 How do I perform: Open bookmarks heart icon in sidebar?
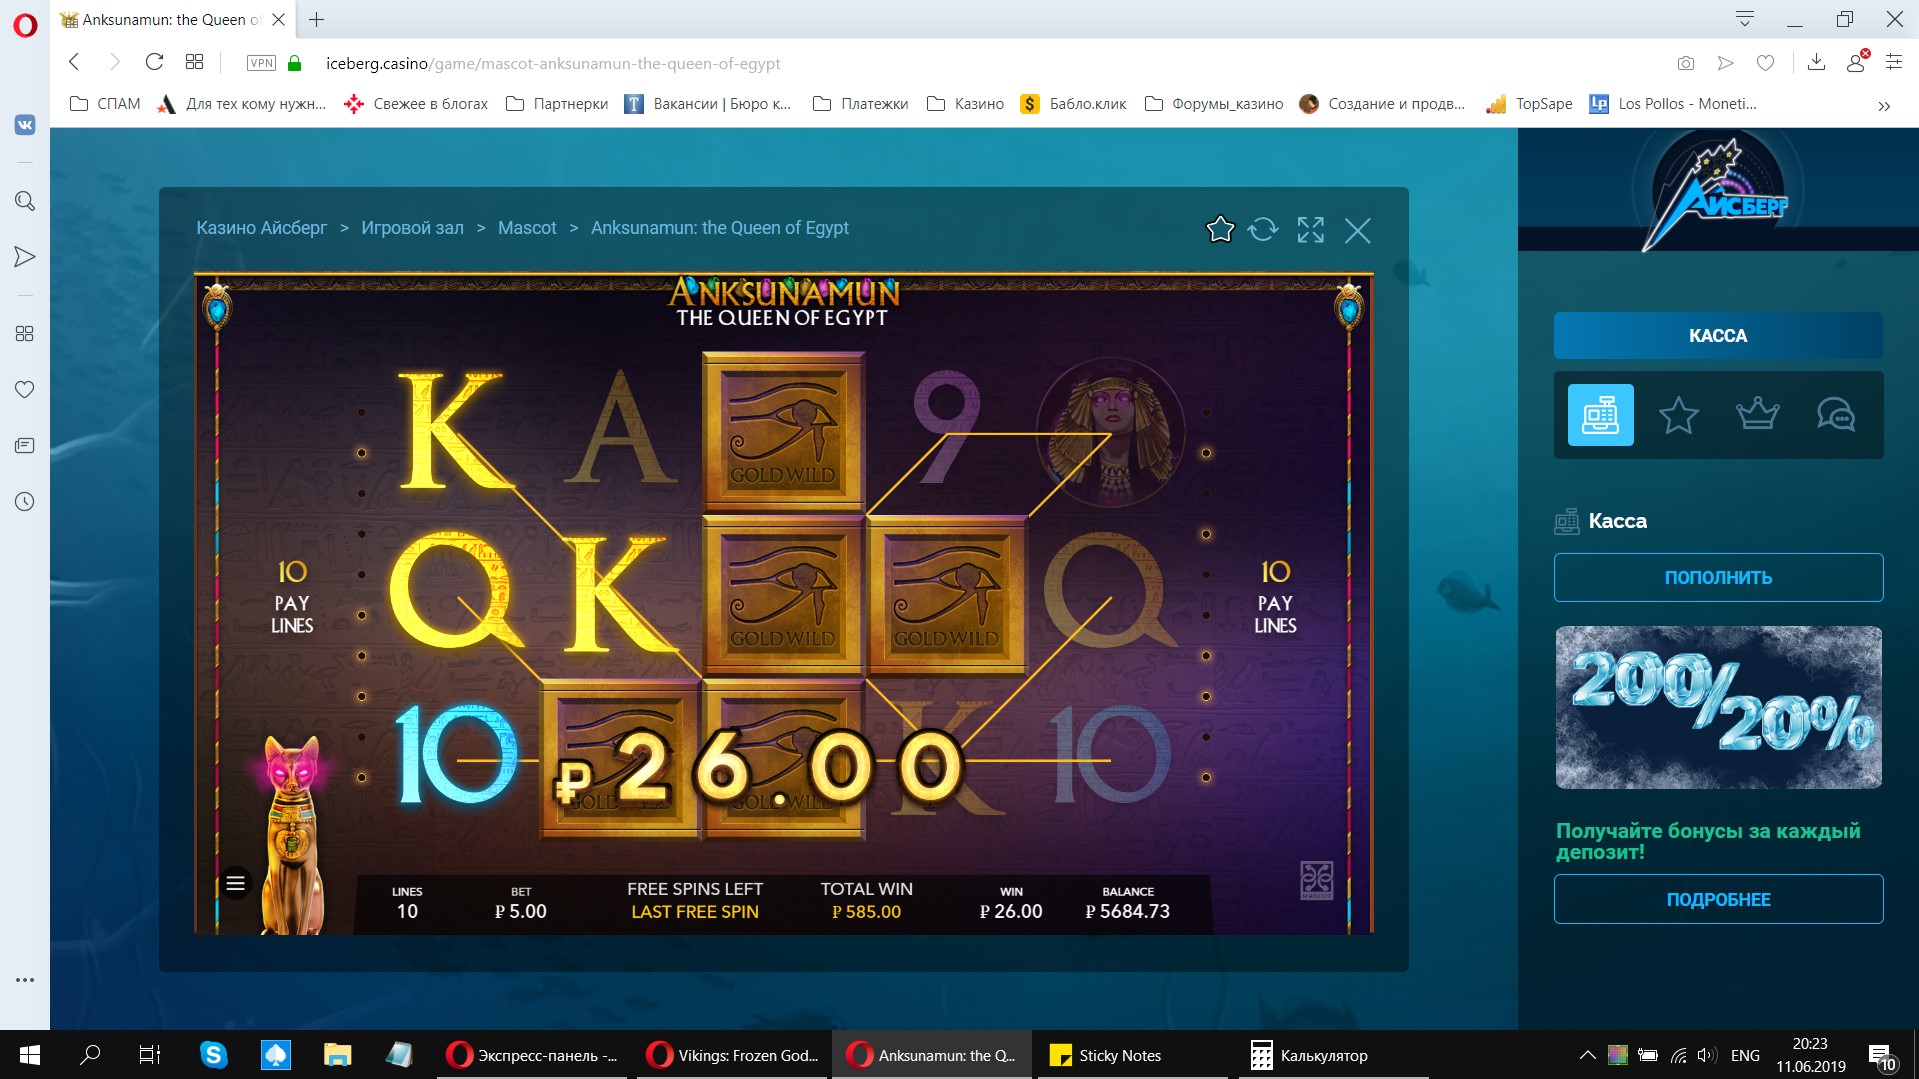[25, 389]
